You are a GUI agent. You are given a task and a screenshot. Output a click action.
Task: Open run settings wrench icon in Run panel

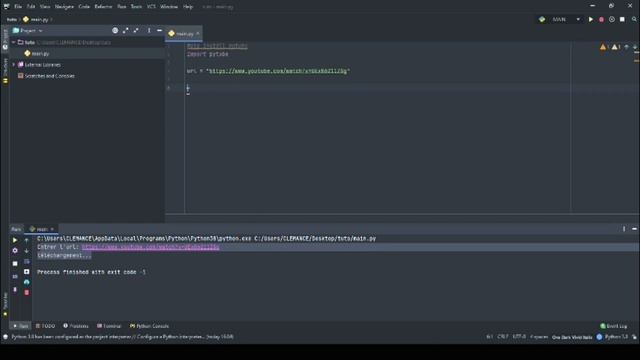click(15, 251)
